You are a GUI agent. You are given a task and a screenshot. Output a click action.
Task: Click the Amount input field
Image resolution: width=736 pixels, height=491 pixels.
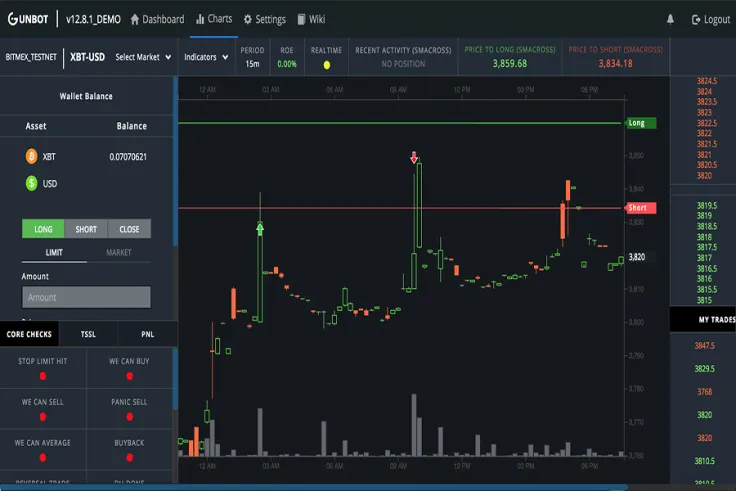coord(86,297)
